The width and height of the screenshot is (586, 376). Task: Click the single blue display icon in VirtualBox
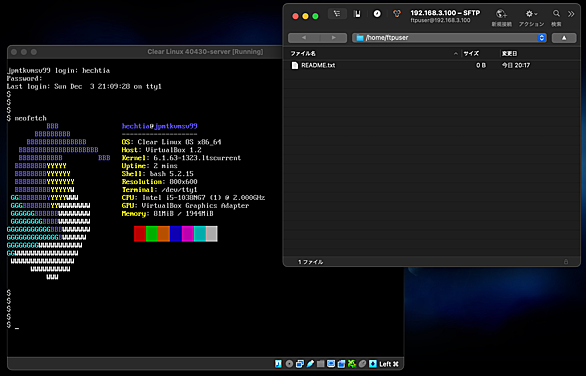click(x=331, y=363)
